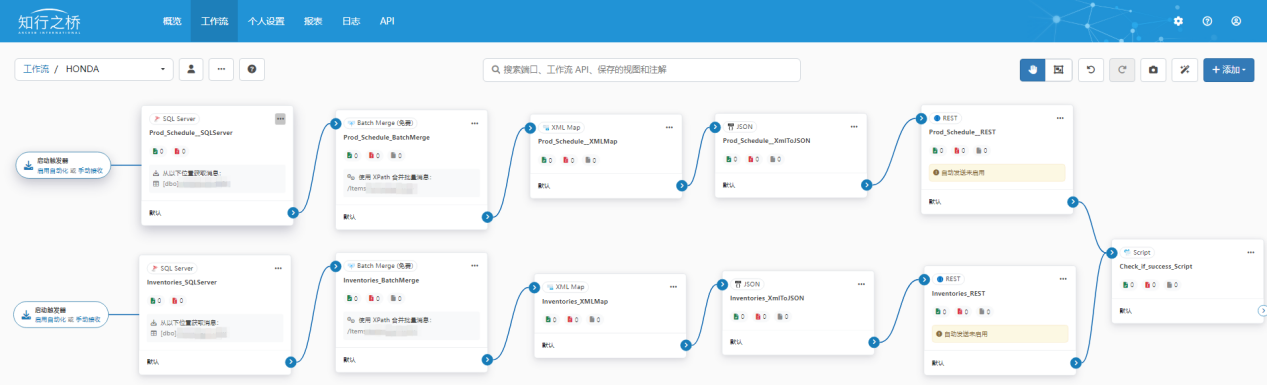The image size is (1267, 385).
Task: Switch to box selection tool
Action: [x=1059, y=70]
